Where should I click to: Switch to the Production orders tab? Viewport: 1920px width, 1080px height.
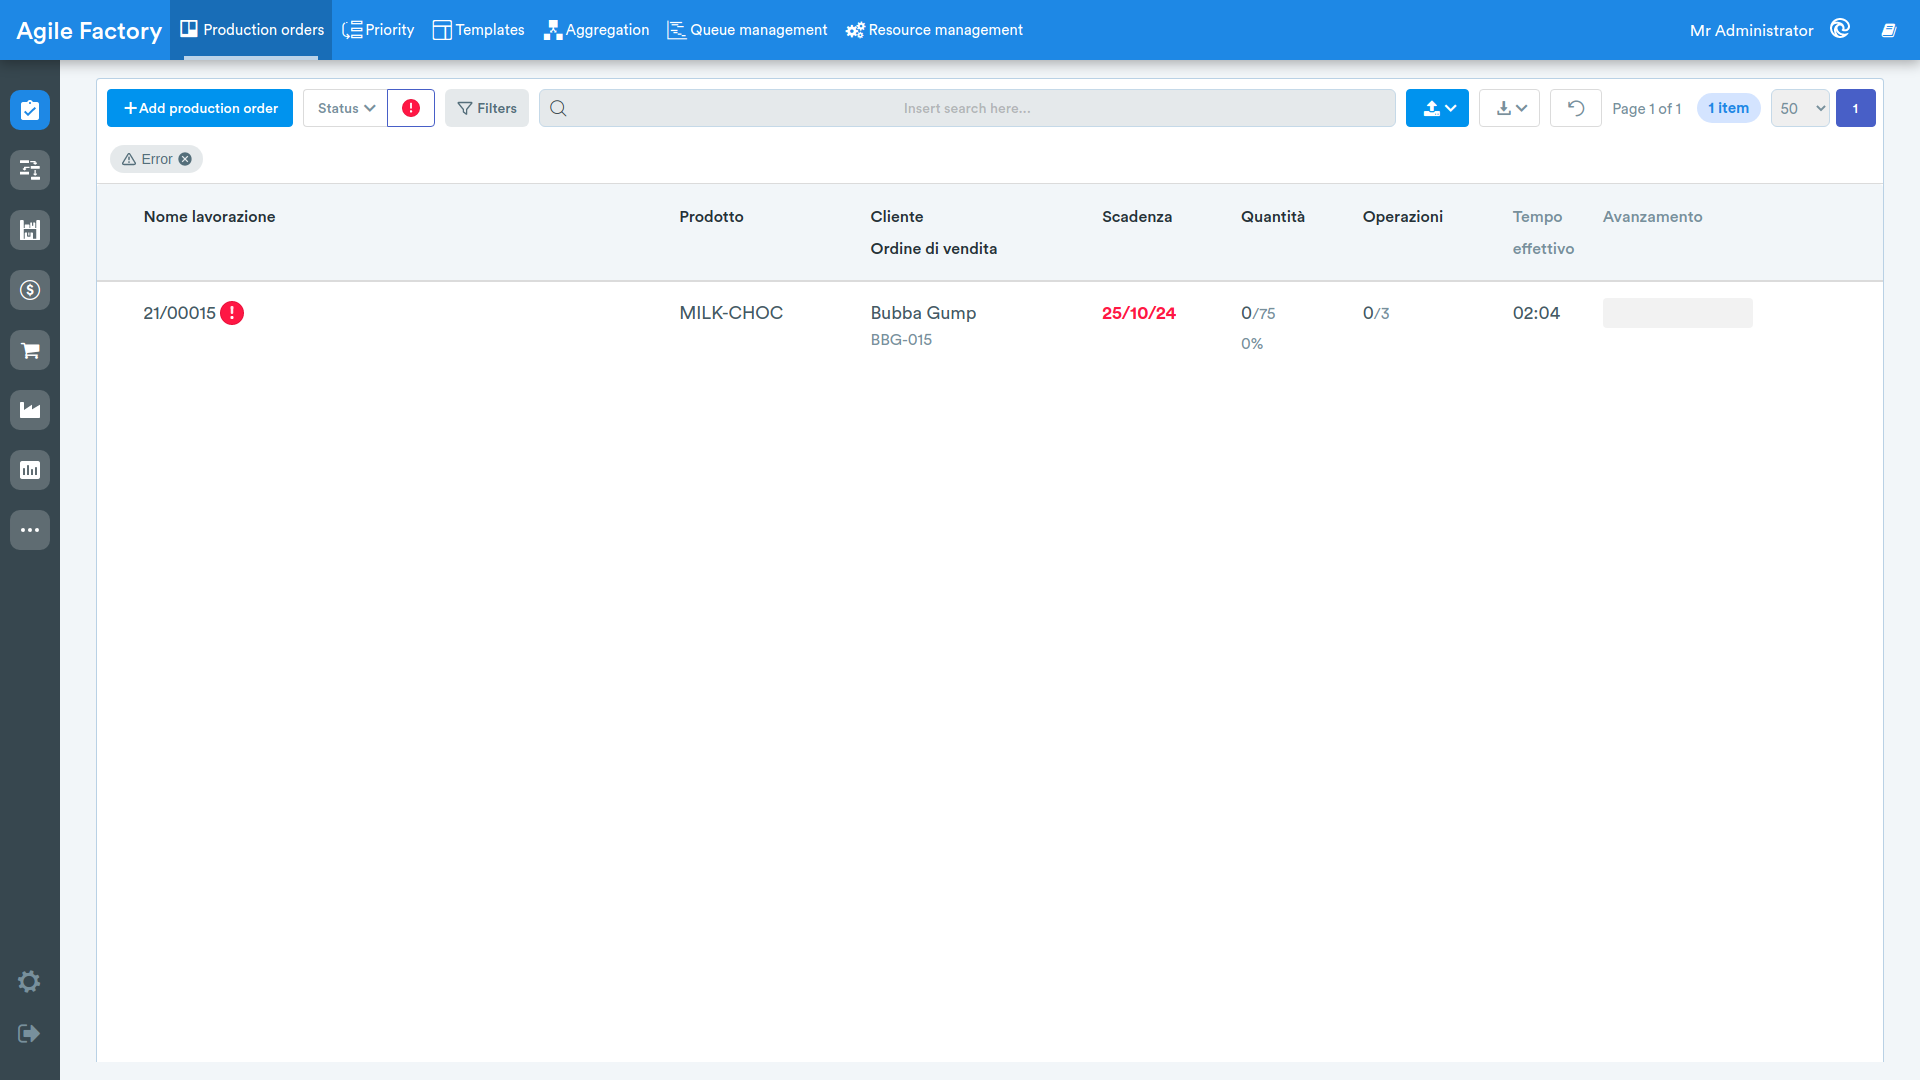[251, 30]
